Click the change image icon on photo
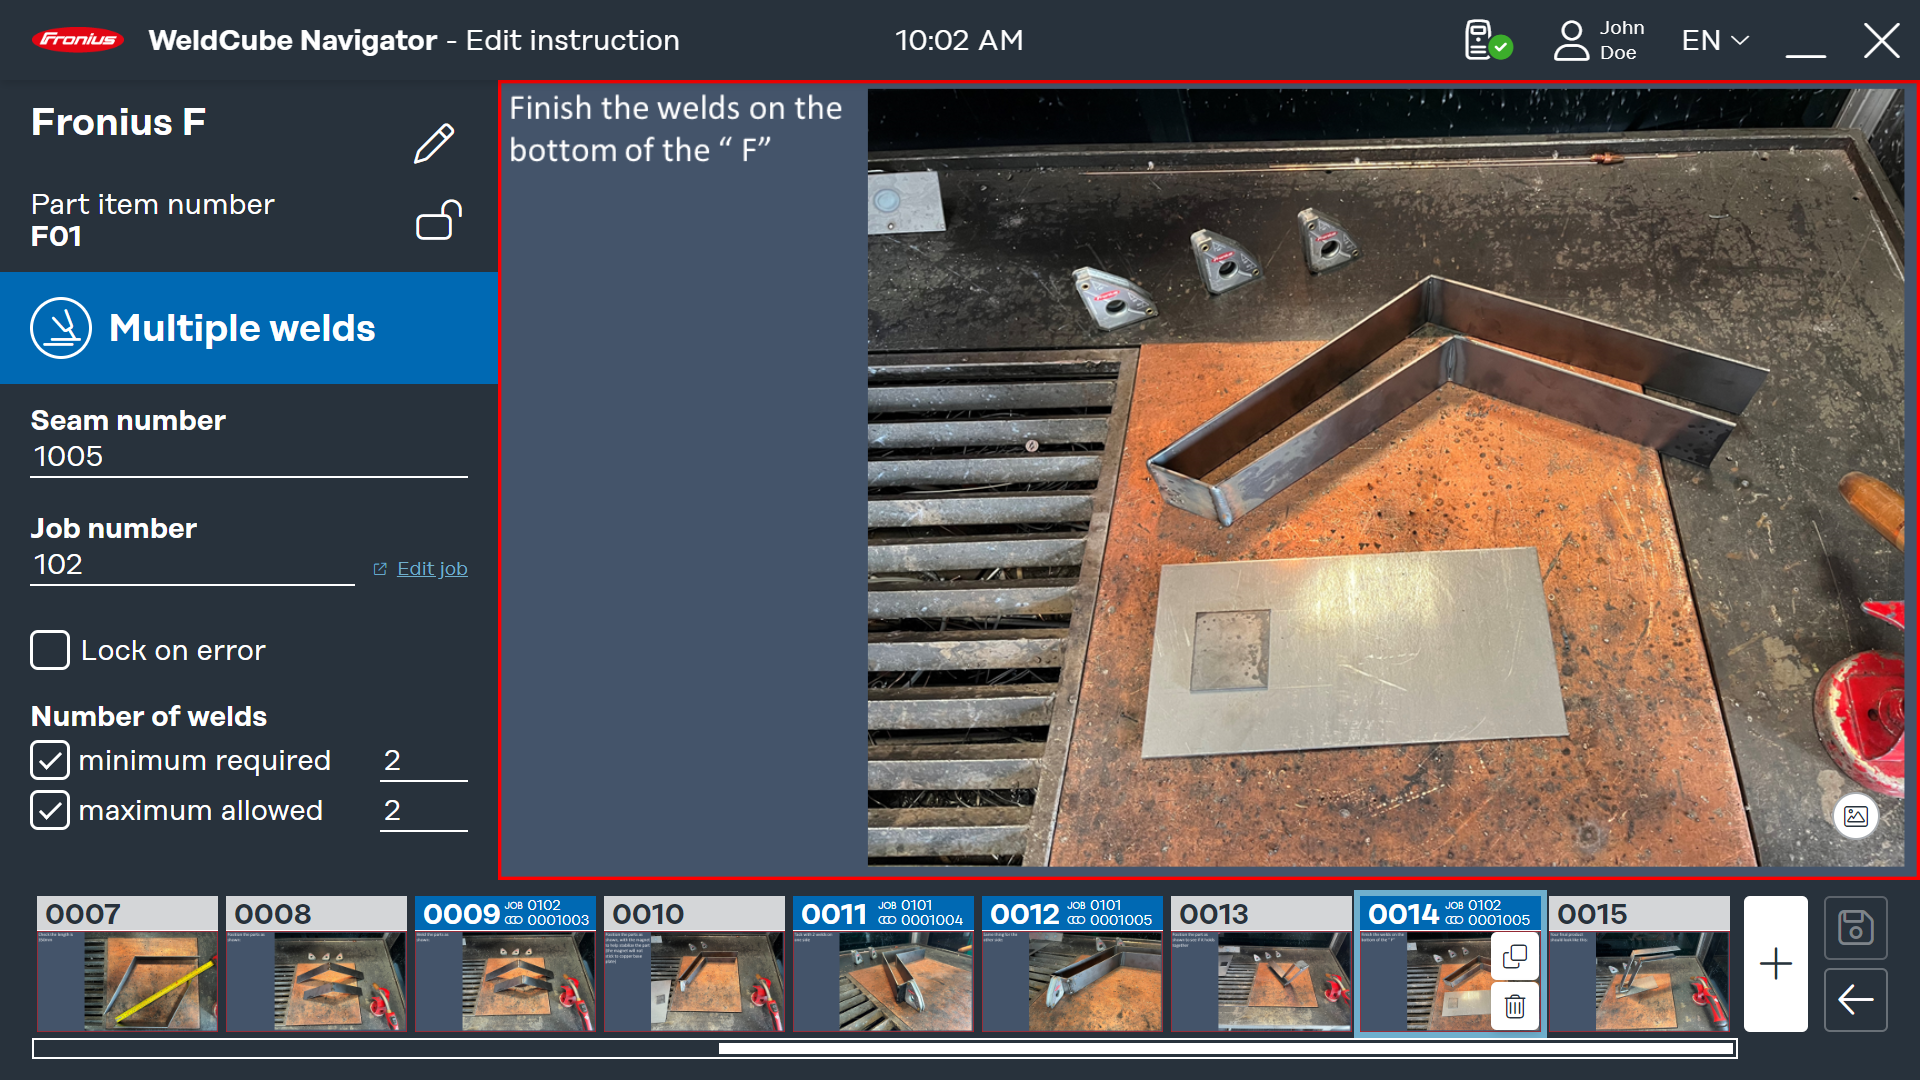 click(1856, 816)
